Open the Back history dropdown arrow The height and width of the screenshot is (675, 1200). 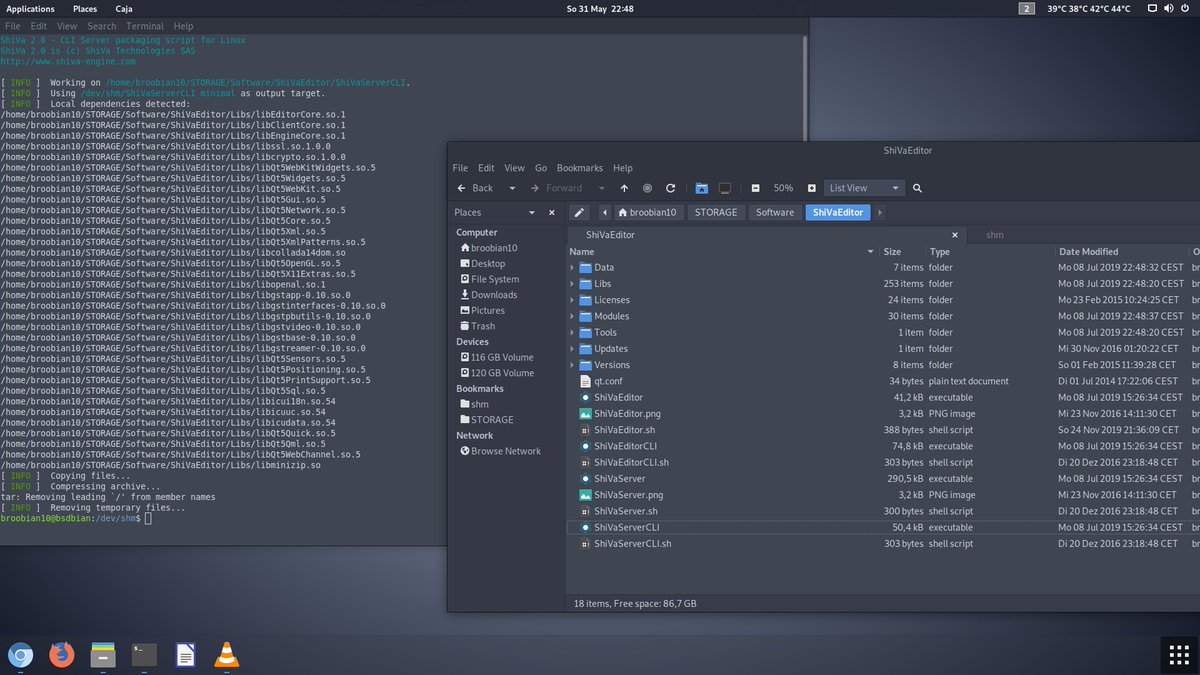click(512, 188)
